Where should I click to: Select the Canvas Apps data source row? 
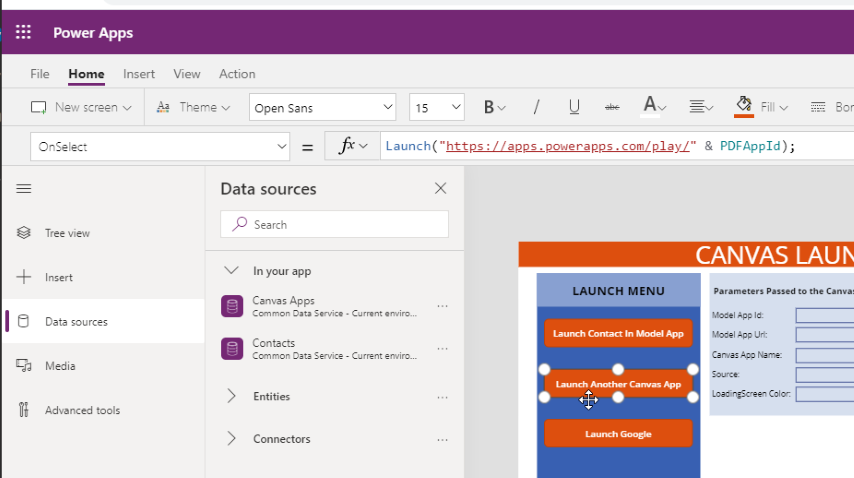334,307
